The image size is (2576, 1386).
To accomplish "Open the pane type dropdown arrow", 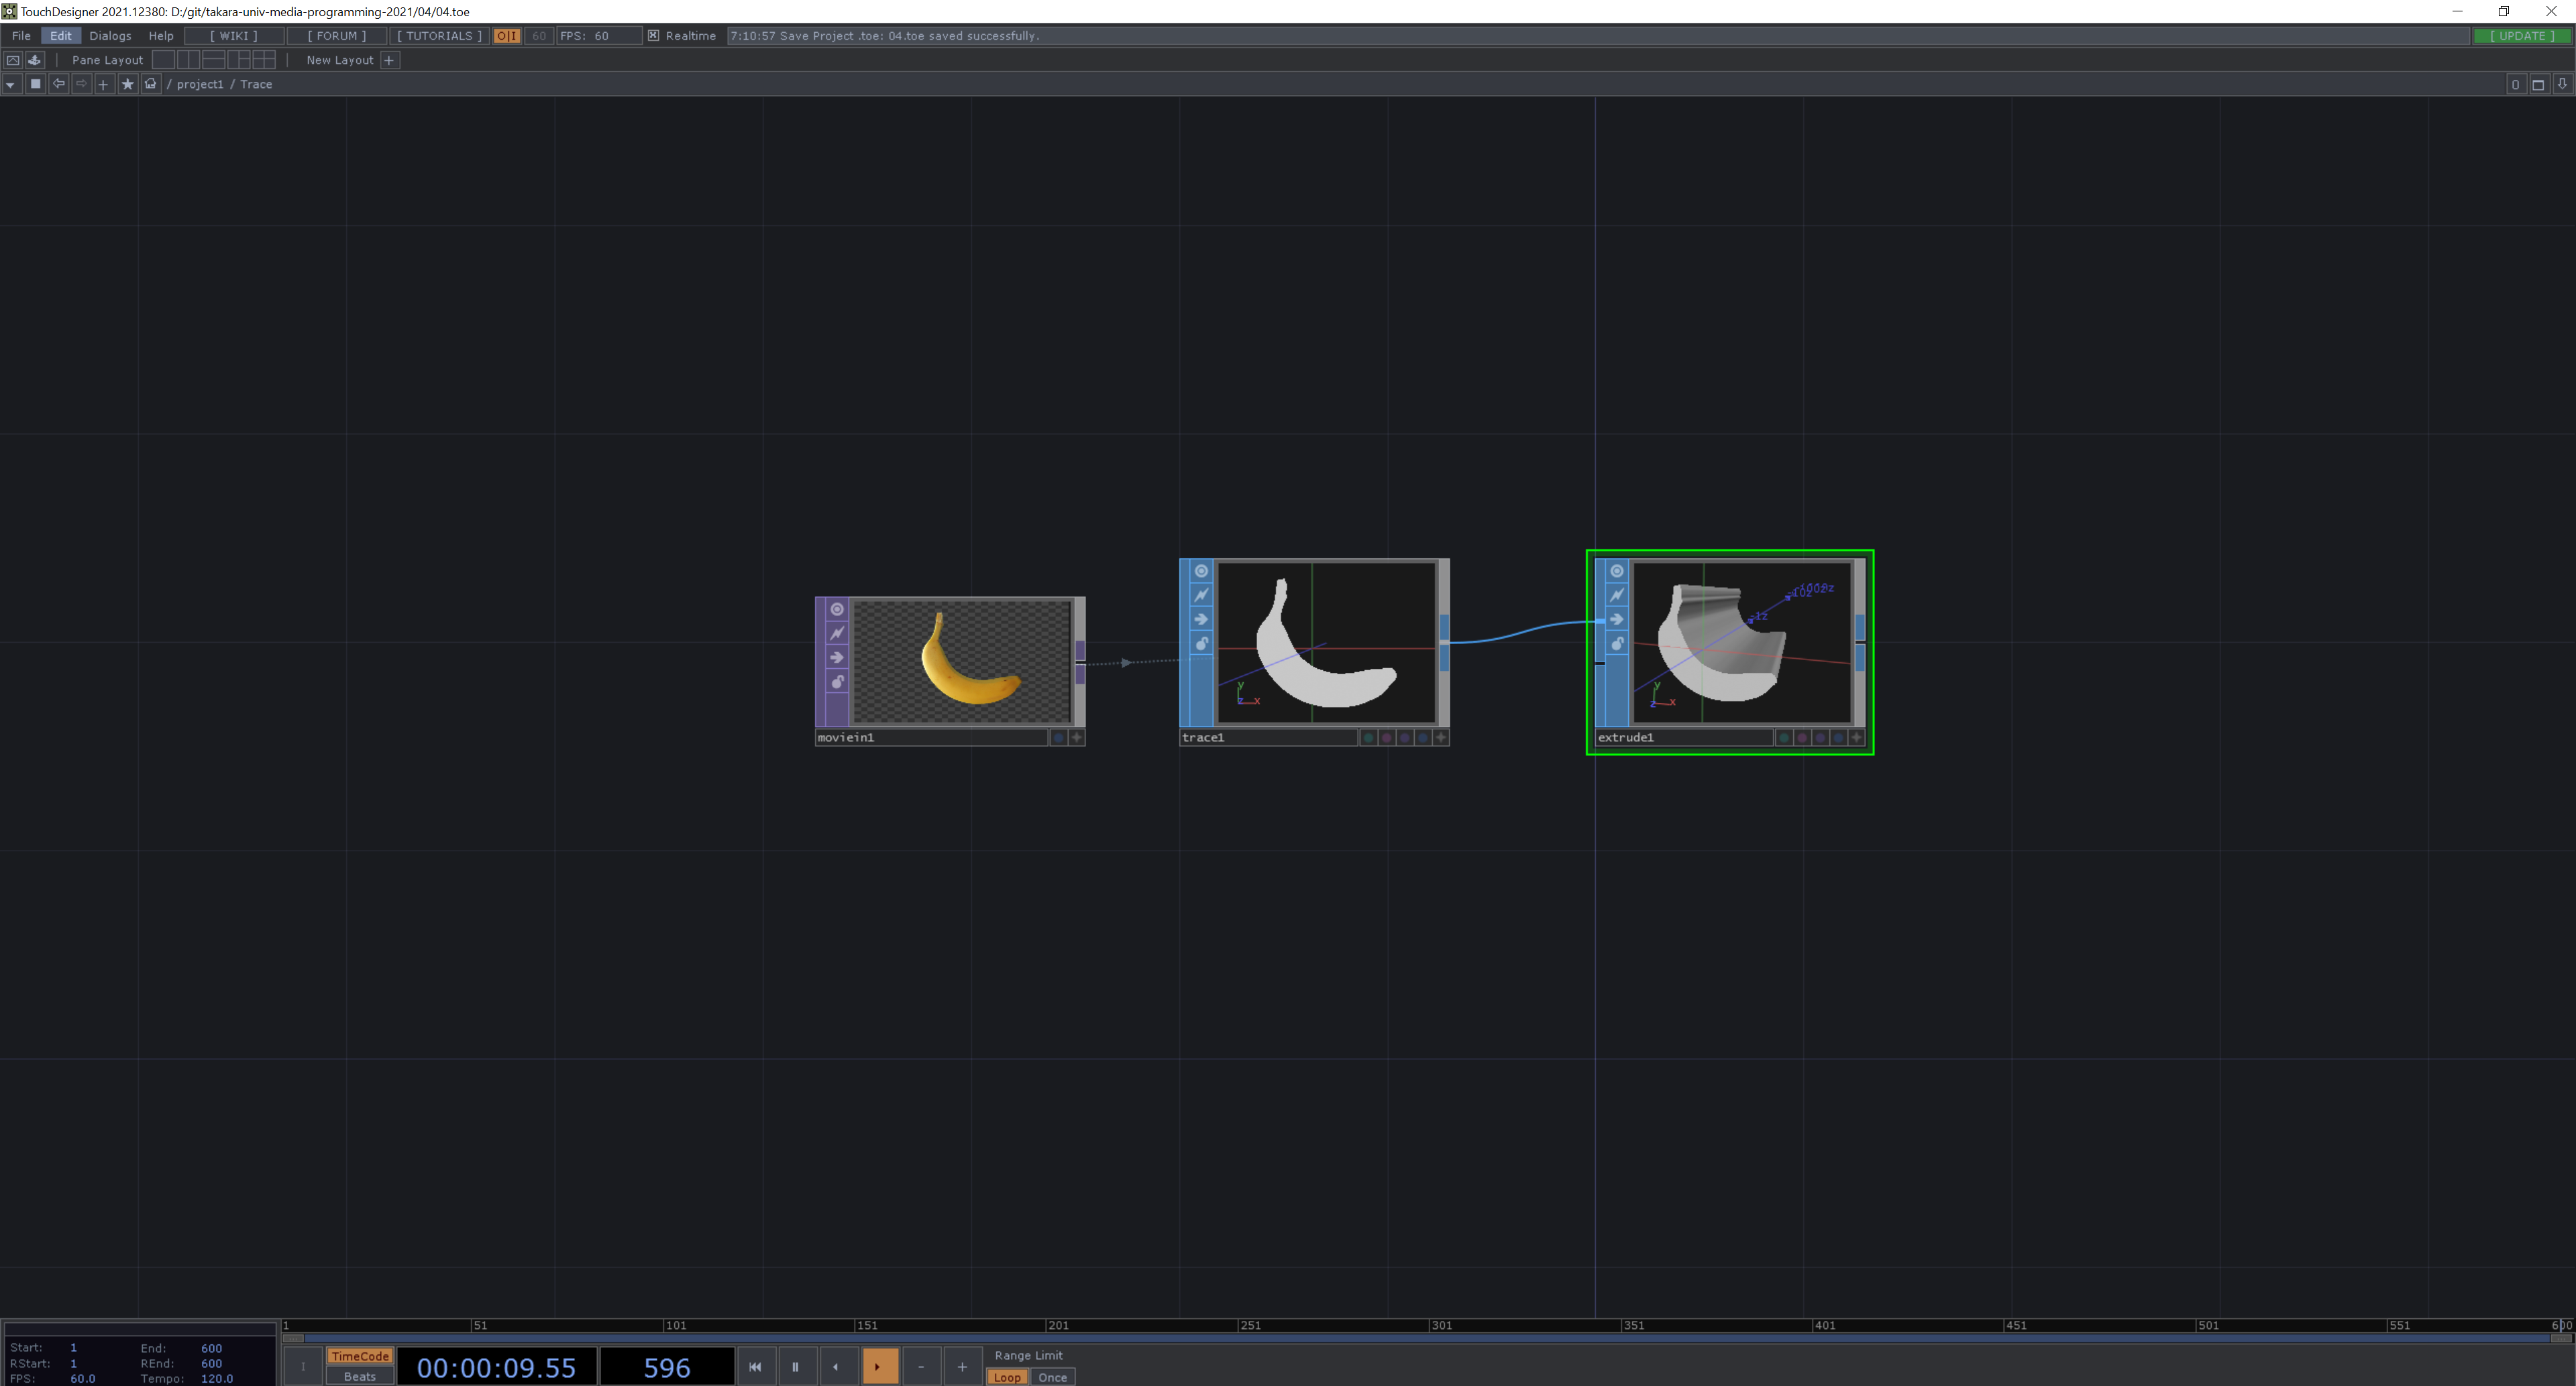I will [10, 84].
